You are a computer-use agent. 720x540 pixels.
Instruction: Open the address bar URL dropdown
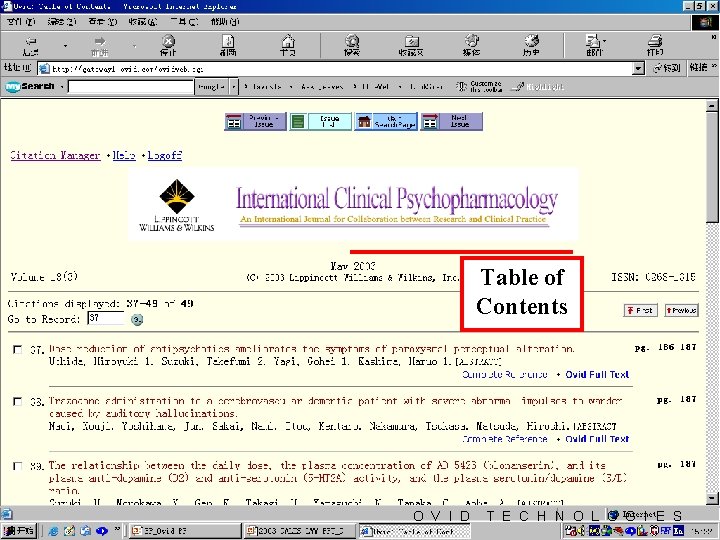638,69
